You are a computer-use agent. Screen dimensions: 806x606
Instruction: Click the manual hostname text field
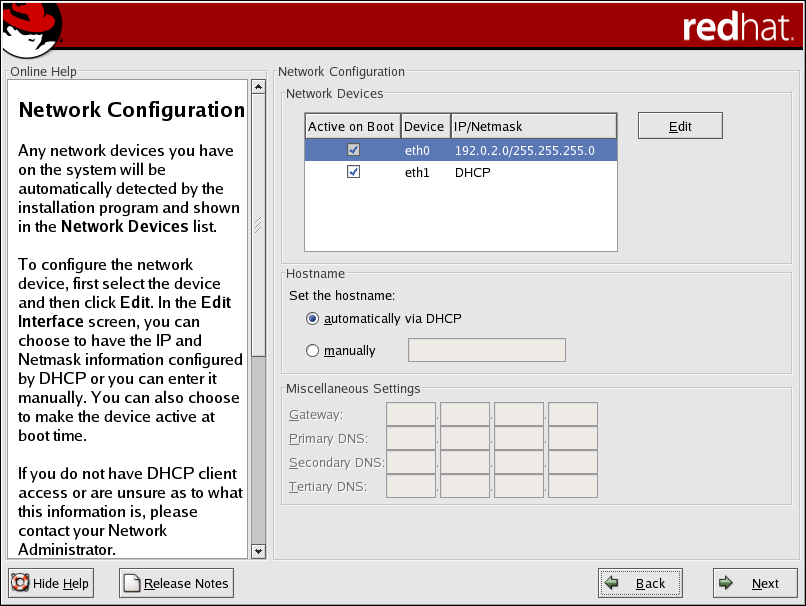click(487, 350)
